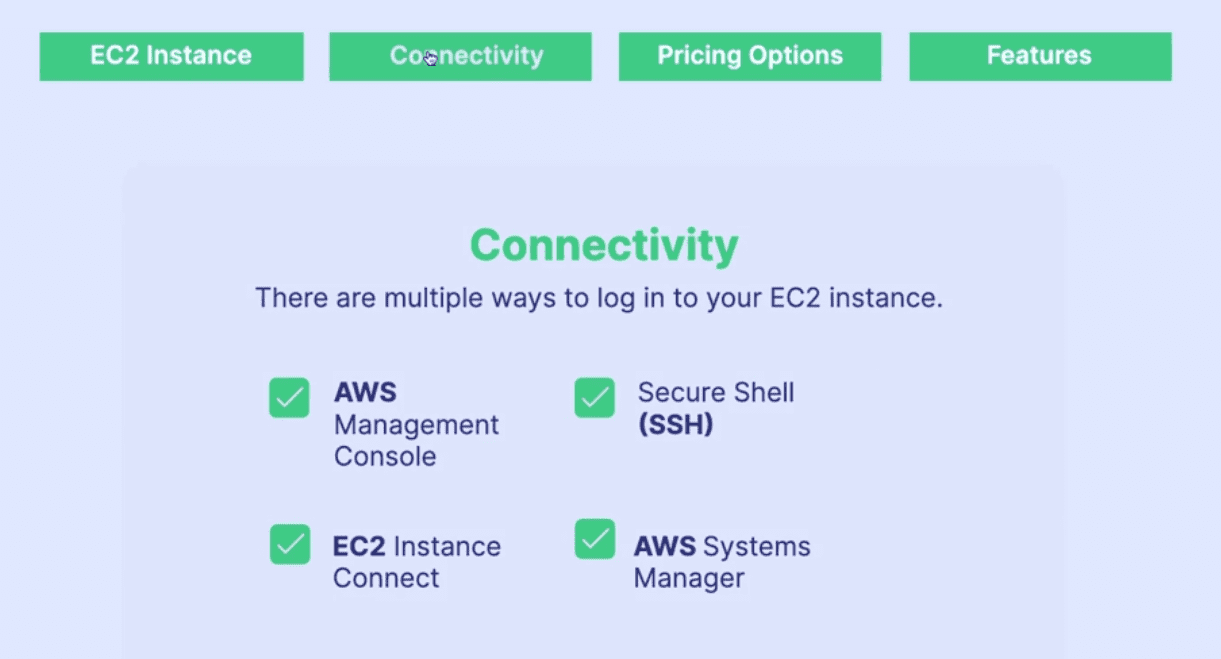Click bold AWS beside the word Systems

665,547
